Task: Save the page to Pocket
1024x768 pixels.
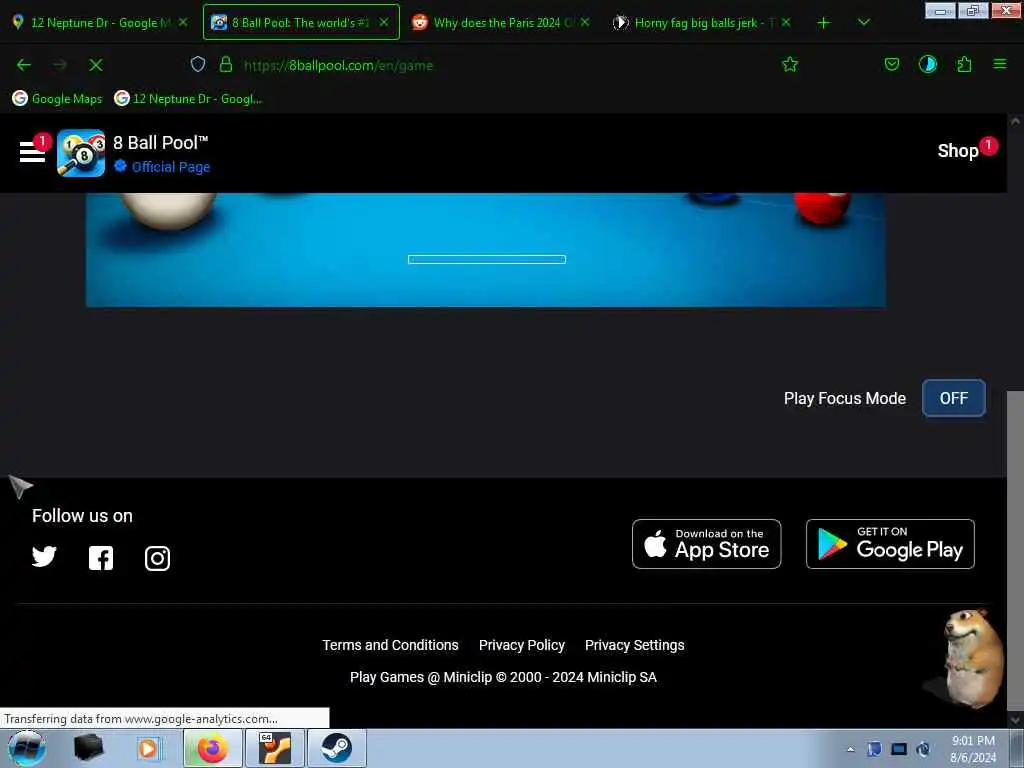Action: pos(891,64)
